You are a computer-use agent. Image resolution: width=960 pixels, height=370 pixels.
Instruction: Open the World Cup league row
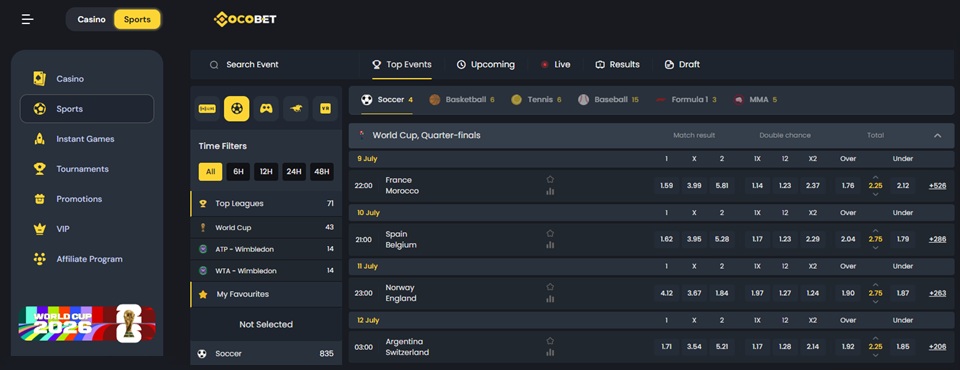266,227
